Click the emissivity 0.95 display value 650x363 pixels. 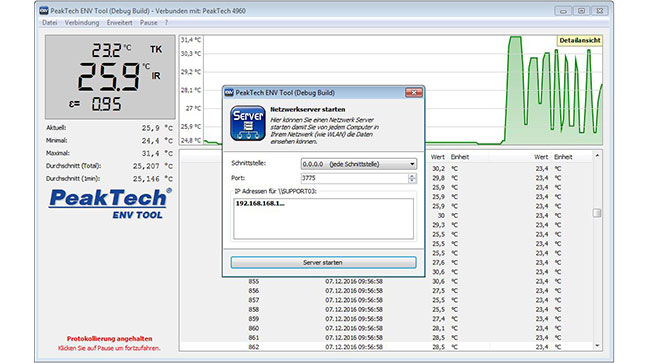106,104
